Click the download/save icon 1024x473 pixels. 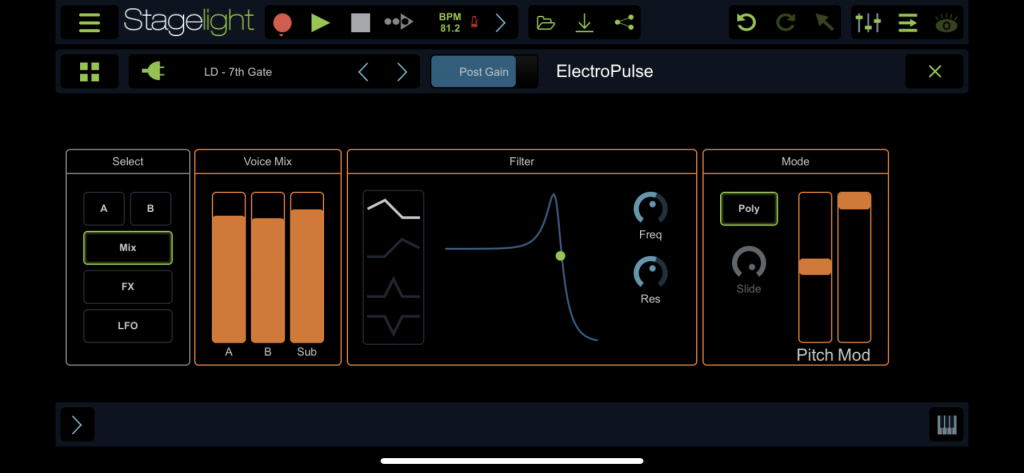(584, 23)
